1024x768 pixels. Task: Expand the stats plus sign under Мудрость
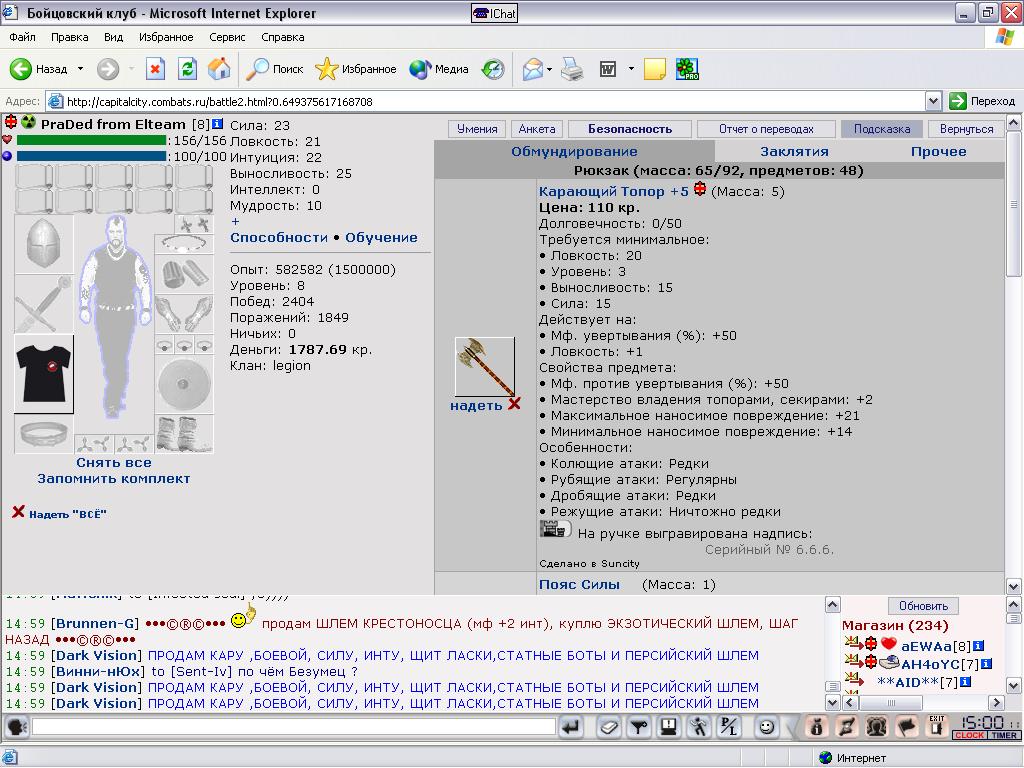[235, 221]
